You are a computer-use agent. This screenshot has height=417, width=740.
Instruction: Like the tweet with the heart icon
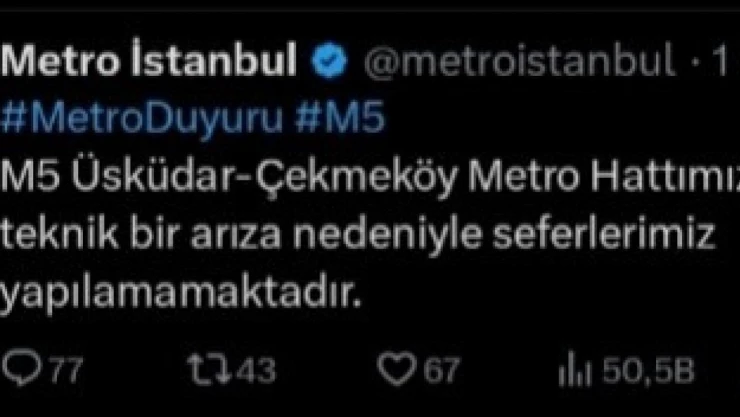coord(397,369)
